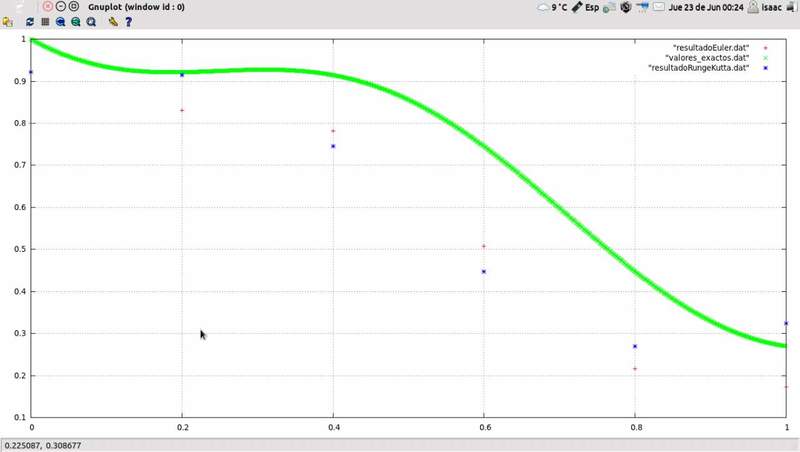The image size is (800, 452).
Task: Click the x-axis label 0.8
Action: pos(636,428)
